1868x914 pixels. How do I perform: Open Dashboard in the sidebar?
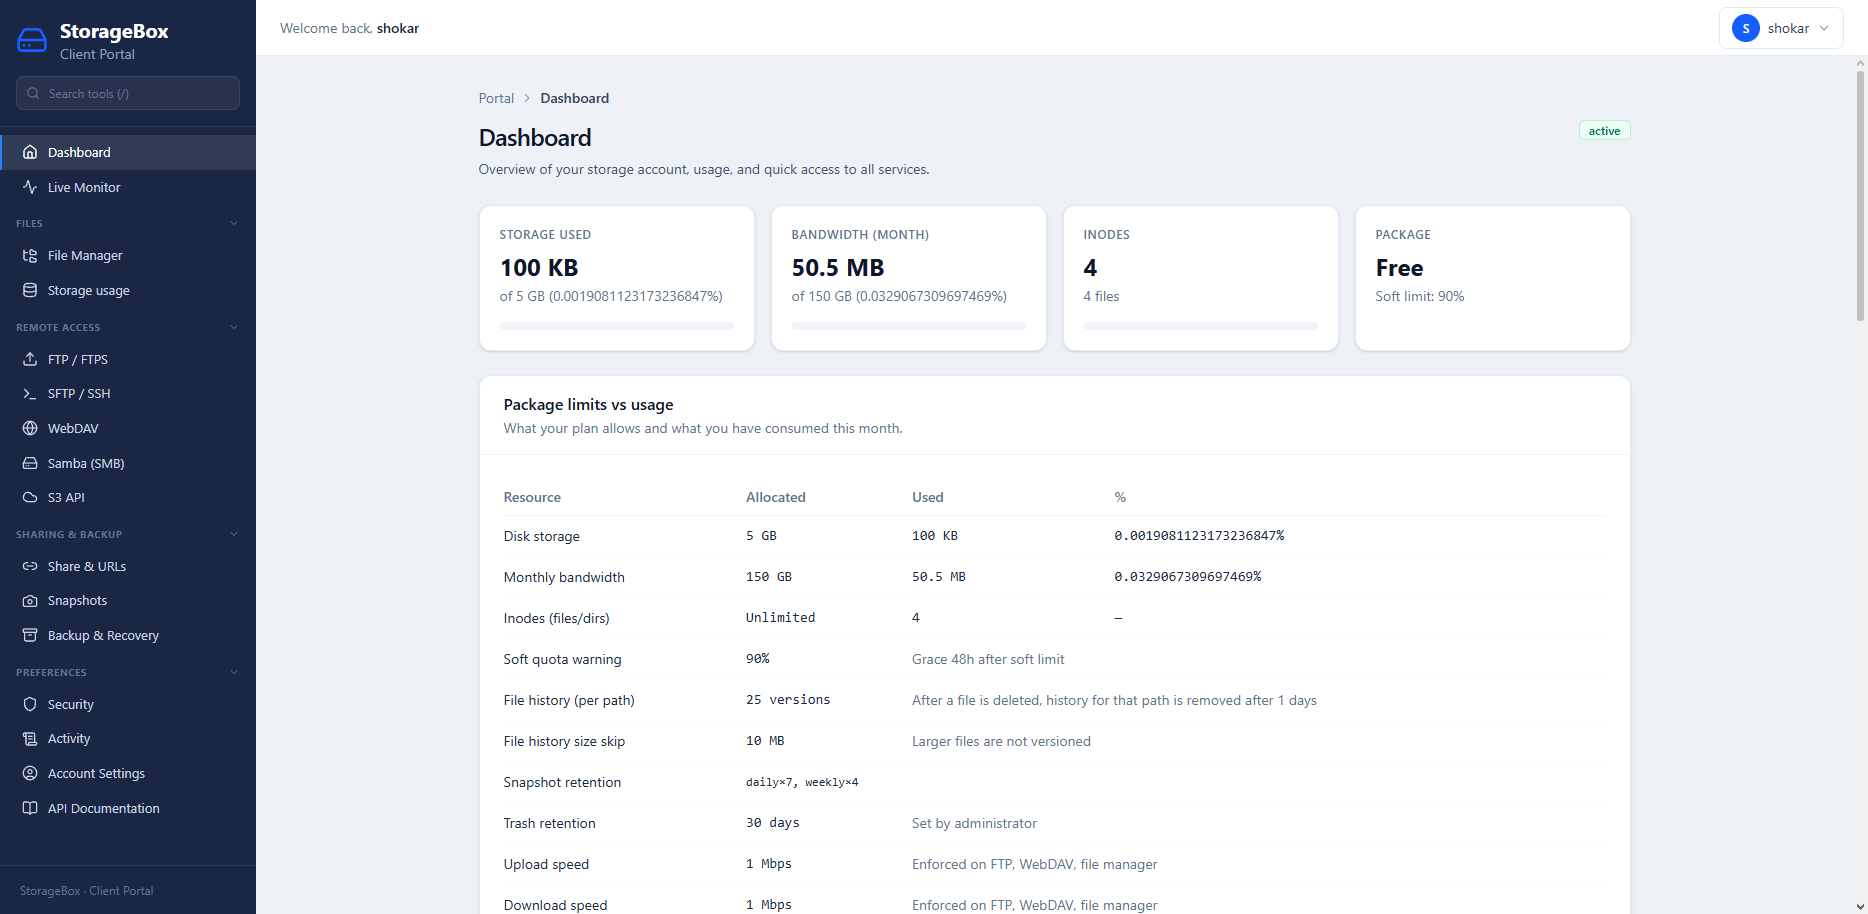click(x=128, y=152)
